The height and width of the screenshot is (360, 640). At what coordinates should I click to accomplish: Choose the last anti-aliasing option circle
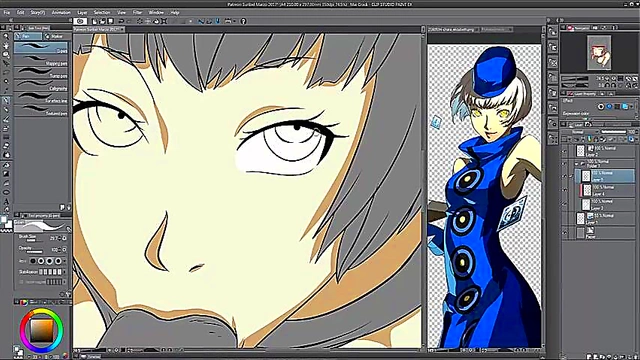coord(58,261)
